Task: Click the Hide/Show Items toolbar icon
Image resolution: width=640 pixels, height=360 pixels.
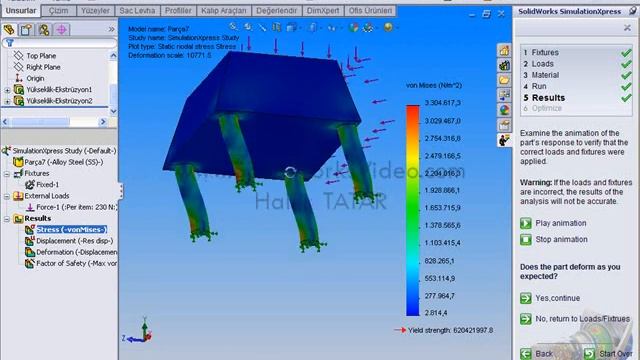Action: (x=332, y=28)
